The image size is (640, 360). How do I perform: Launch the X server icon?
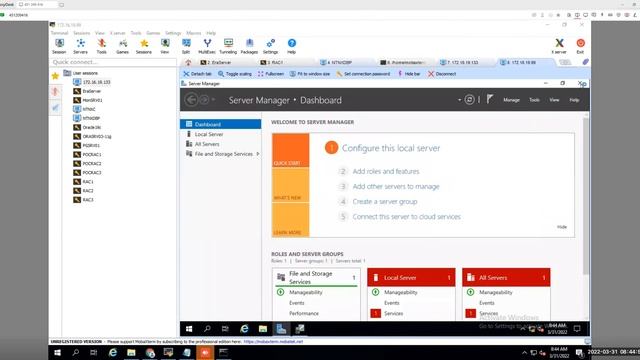pyautogui.click(x=559, y=46)
